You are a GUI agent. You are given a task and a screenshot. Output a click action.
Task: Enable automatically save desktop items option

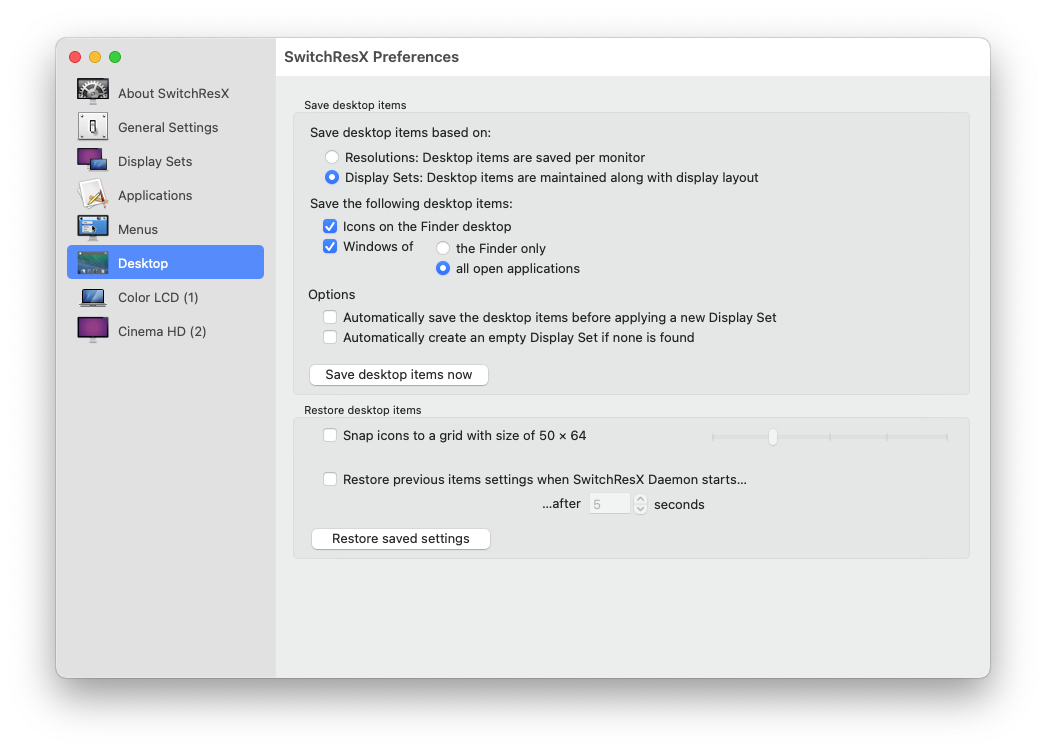(x=330, y=317)
